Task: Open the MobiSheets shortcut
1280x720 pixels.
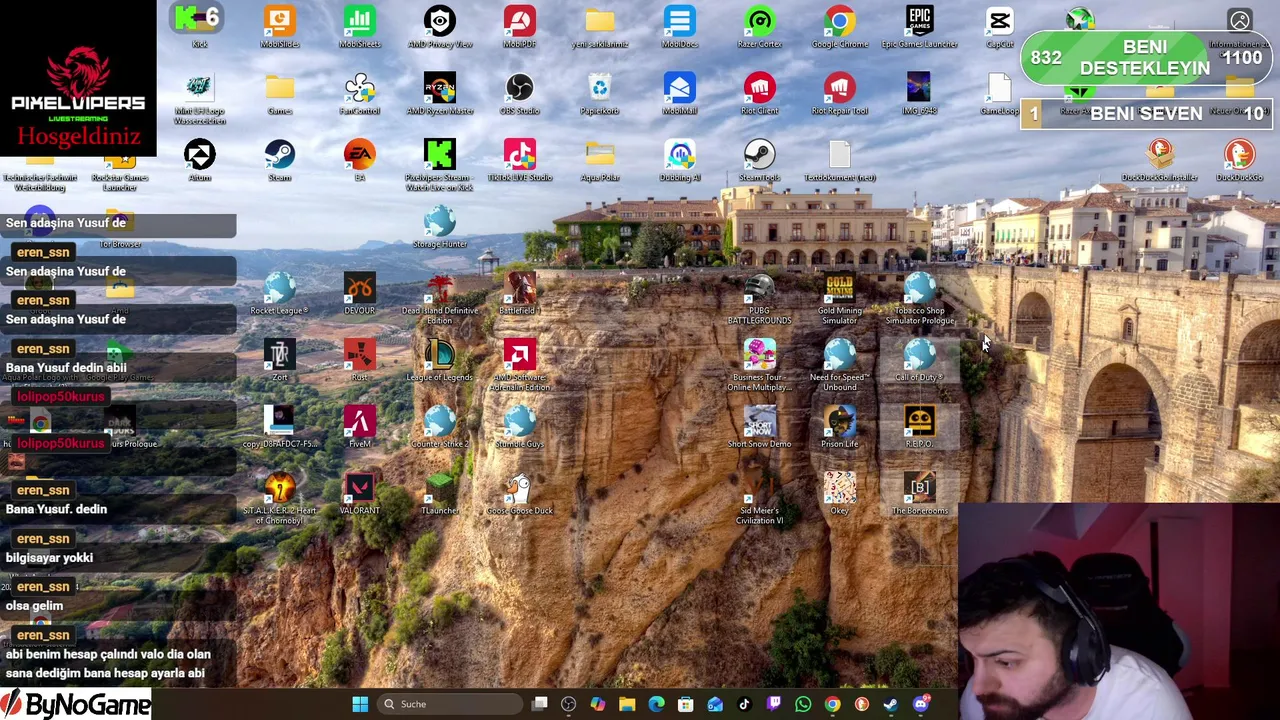Action: pyautogui.click(x=359, y=27)
